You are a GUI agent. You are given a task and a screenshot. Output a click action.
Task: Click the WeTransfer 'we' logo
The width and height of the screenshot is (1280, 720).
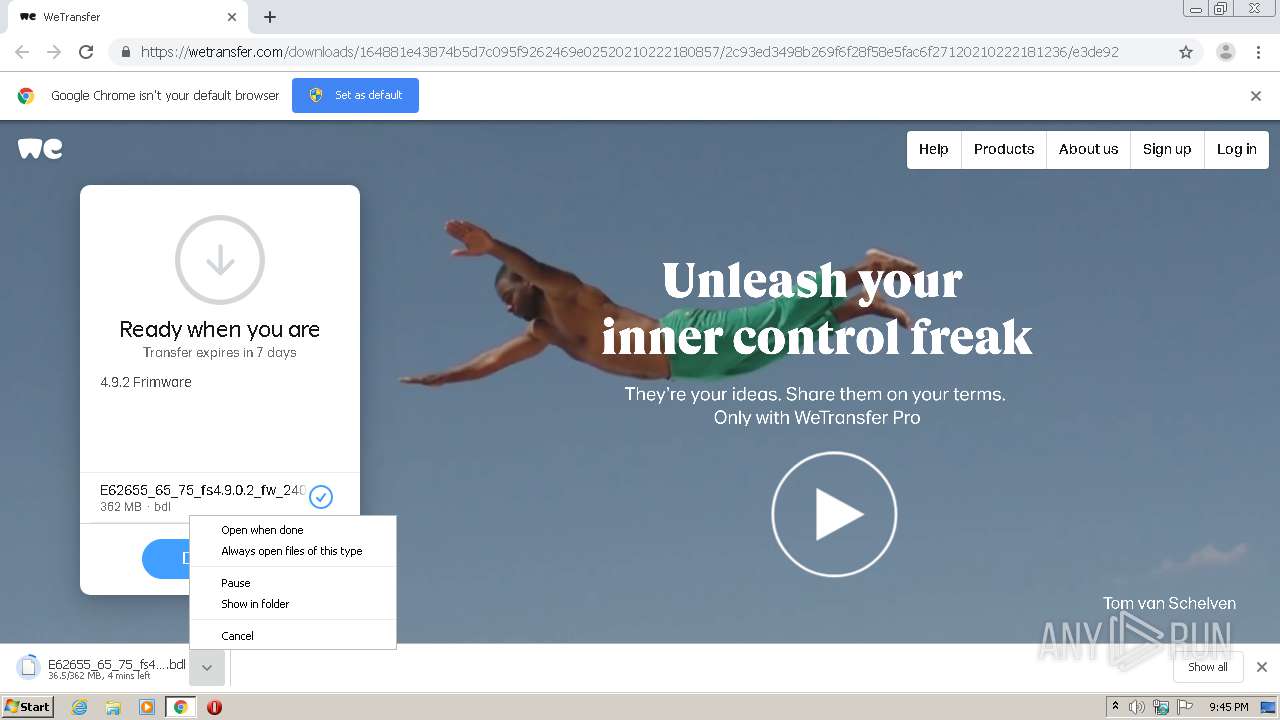[40, 149]
